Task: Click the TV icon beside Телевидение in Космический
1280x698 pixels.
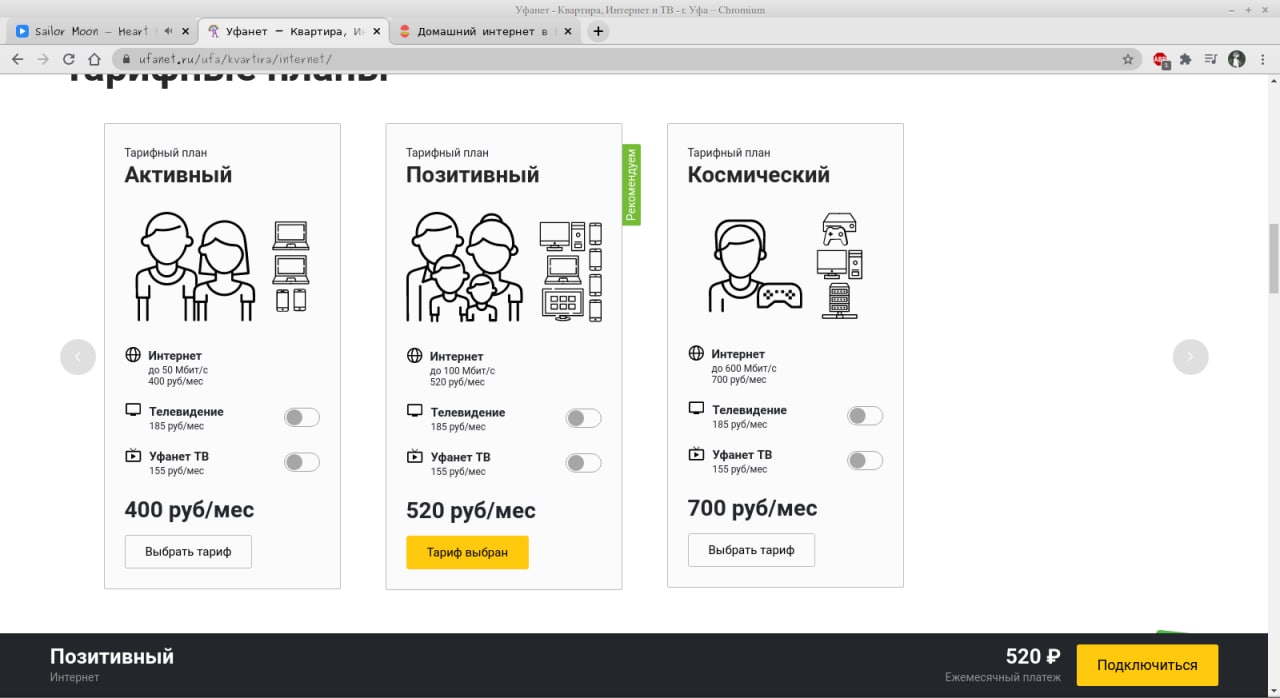Action: click(696, 409)
